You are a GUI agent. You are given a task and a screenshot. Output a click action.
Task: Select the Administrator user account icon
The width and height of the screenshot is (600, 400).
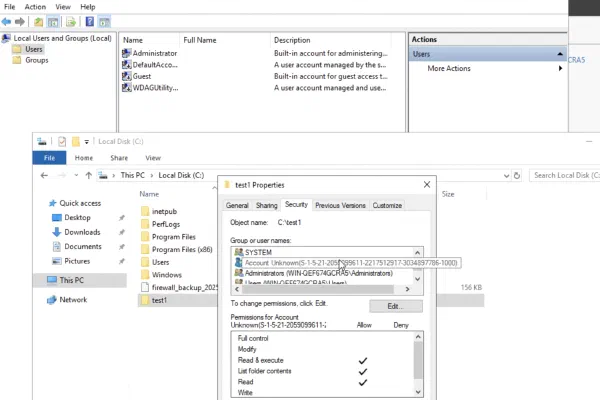pyautogui.click(x=126, y=53)
